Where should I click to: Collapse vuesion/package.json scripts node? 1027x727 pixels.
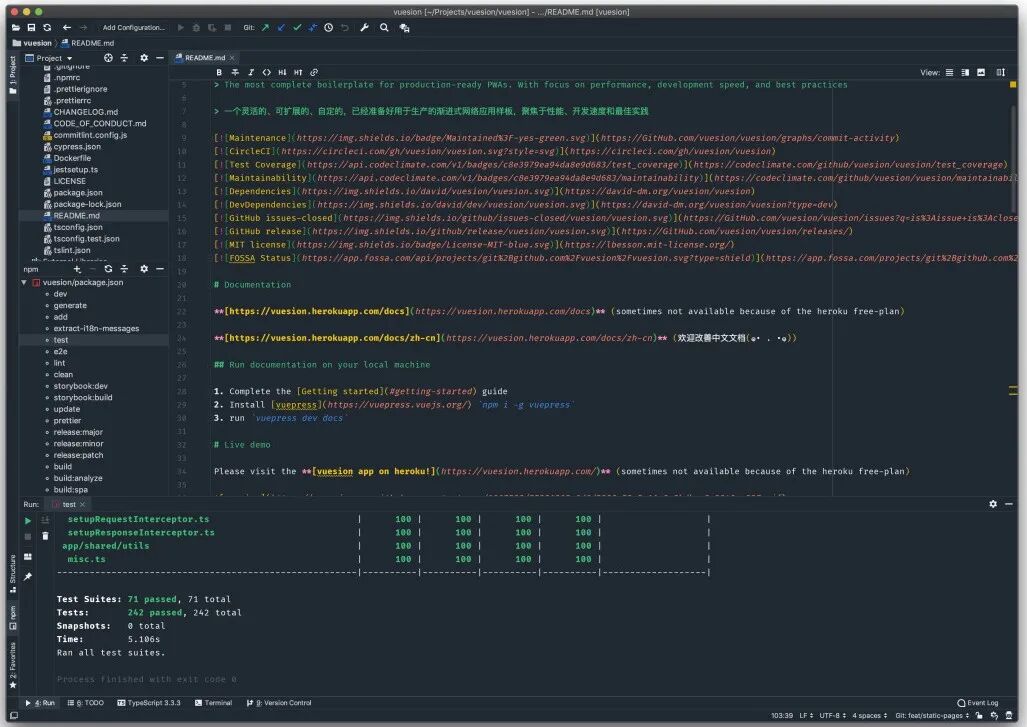[x=24, y=282]
